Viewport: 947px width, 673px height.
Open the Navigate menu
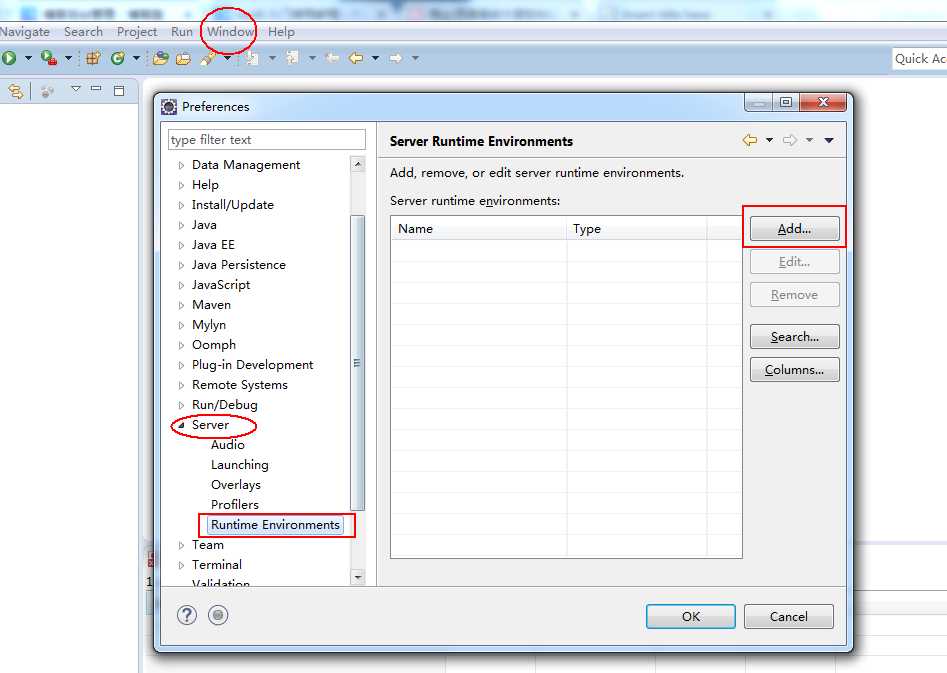25,31
